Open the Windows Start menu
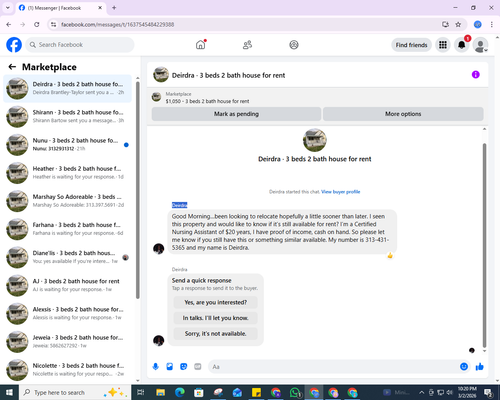Screen dimensions: 500x400 click(9, 392)
